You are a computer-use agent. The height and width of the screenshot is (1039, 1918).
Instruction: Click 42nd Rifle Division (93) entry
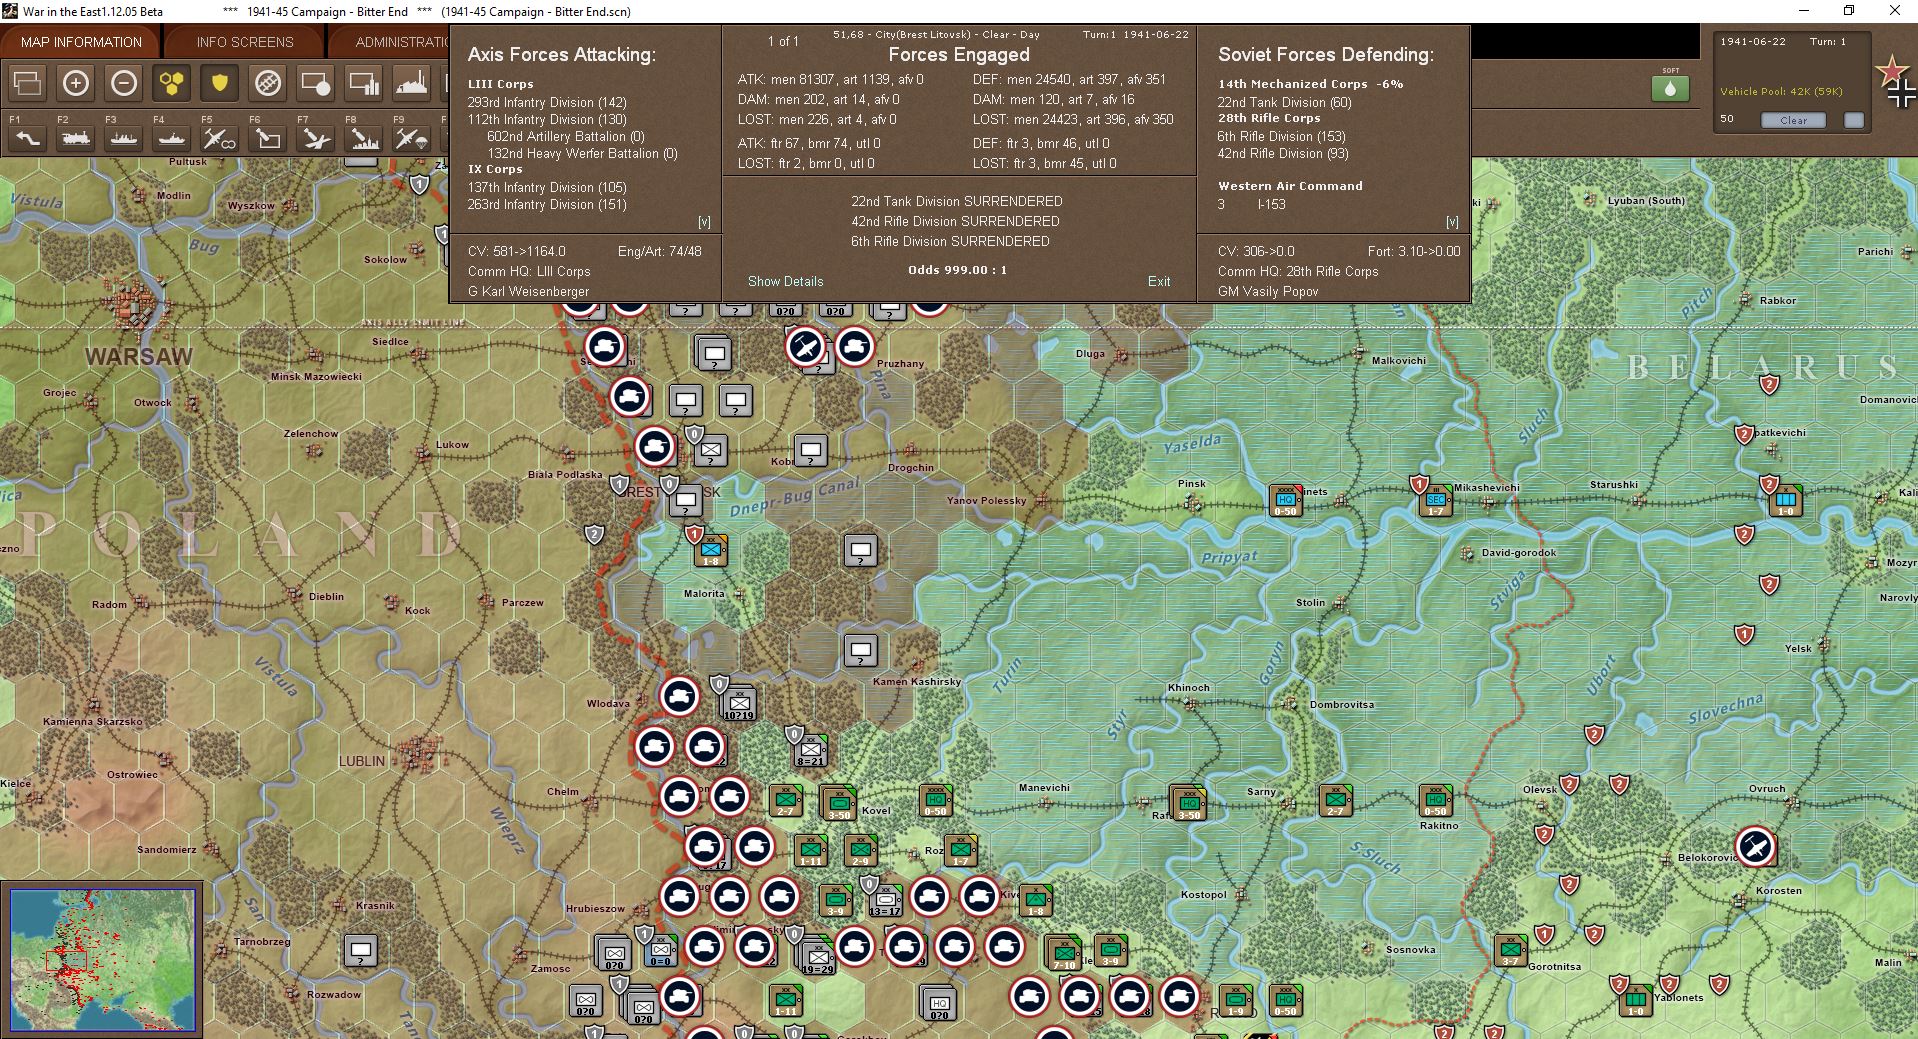tap(1283, 153)
